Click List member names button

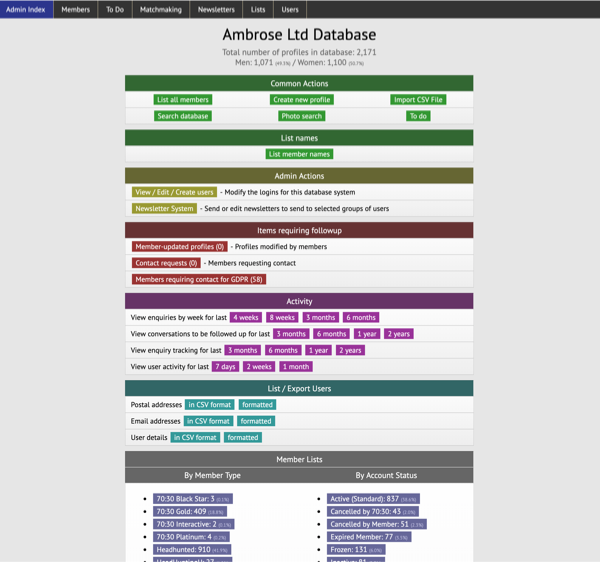click(x=299, y=154)
